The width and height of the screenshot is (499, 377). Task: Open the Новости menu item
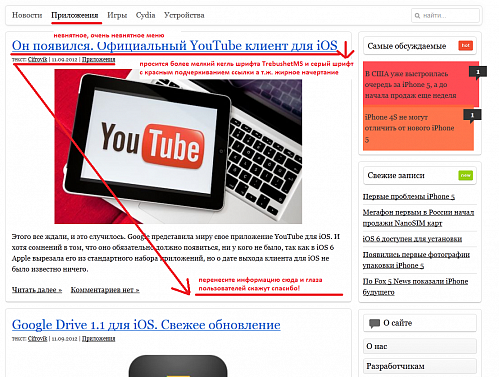tap(27, 15)
